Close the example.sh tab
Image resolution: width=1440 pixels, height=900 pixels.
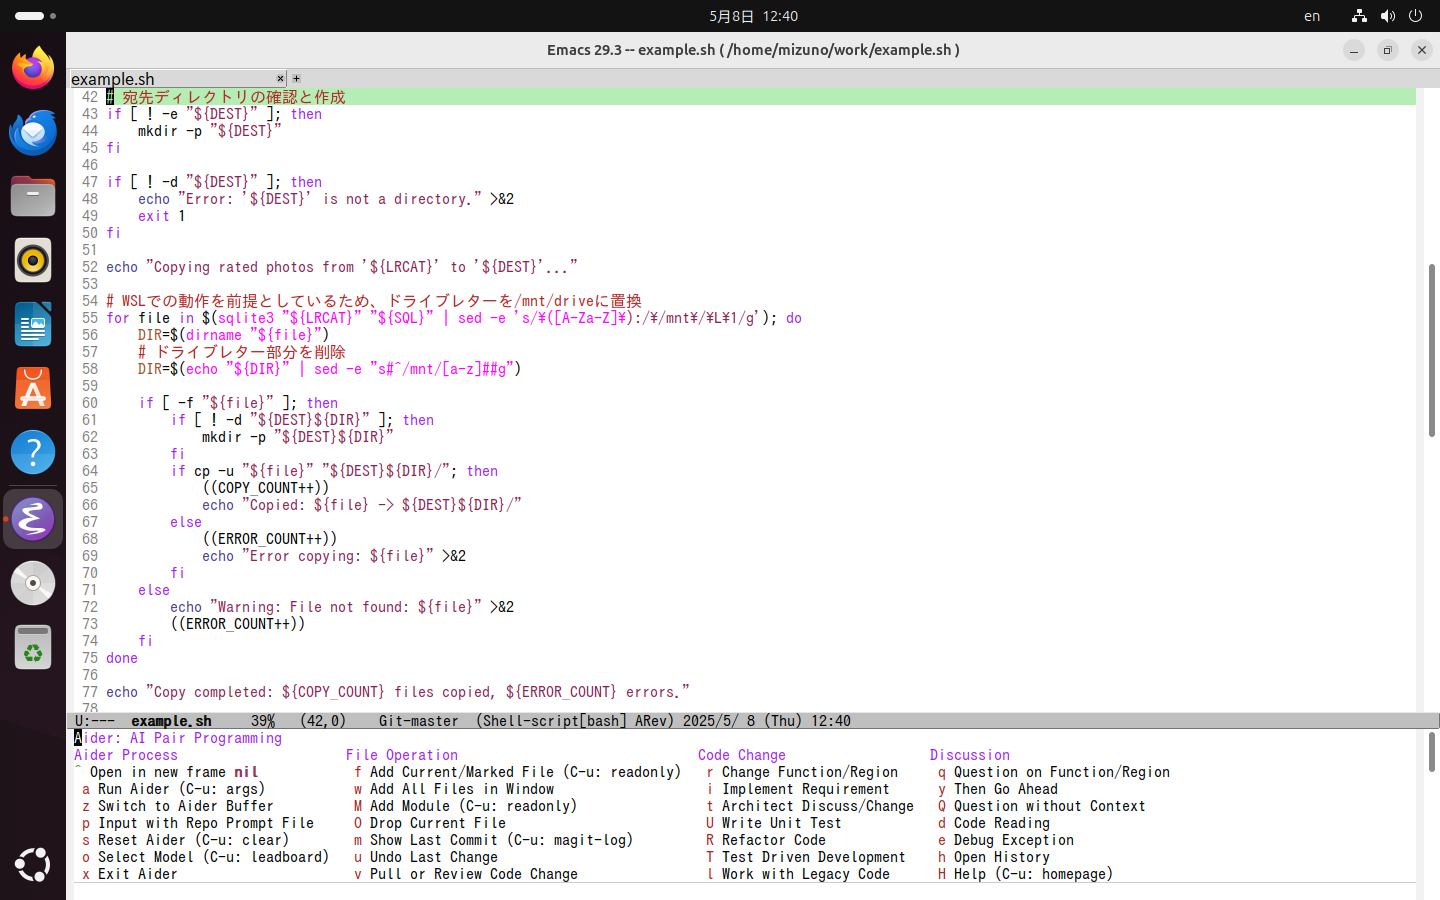280,78
